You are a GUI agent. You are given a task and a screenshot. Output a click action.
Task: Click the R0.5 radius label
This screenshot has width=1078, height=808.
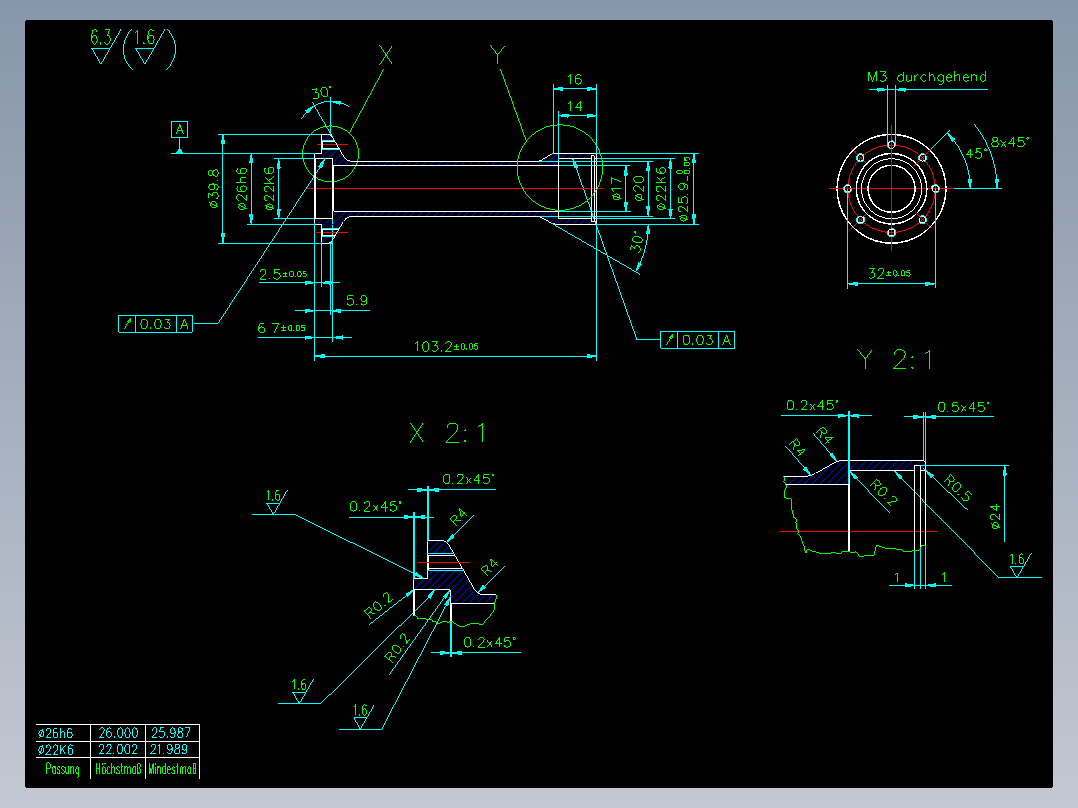click(958, 488)
